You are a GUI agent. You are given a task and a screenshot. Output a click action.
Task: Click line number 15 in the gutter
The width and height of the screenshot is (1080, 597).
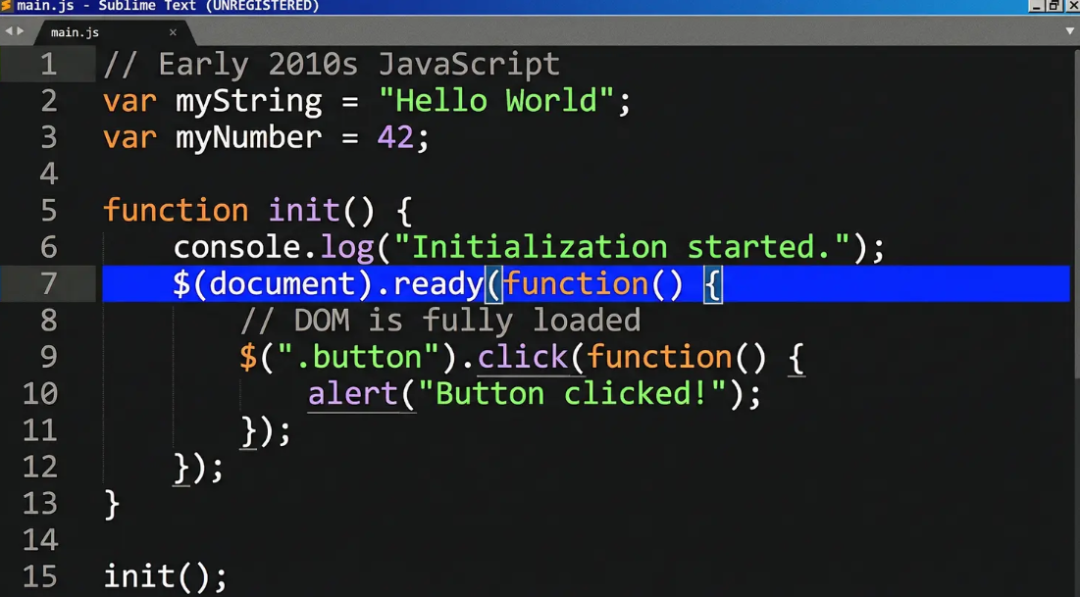pos(40,576)
